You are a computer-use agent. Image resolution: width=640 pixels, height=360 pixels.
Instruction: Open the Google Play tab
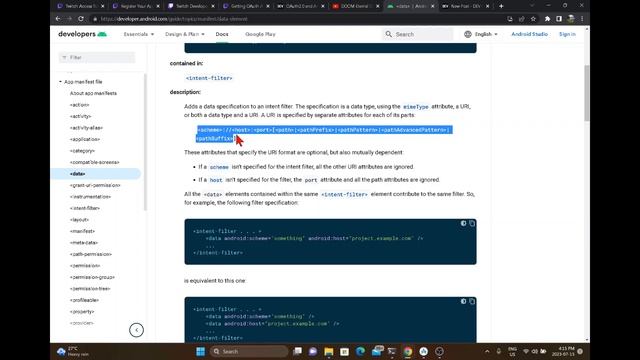(x=260, y=34)
